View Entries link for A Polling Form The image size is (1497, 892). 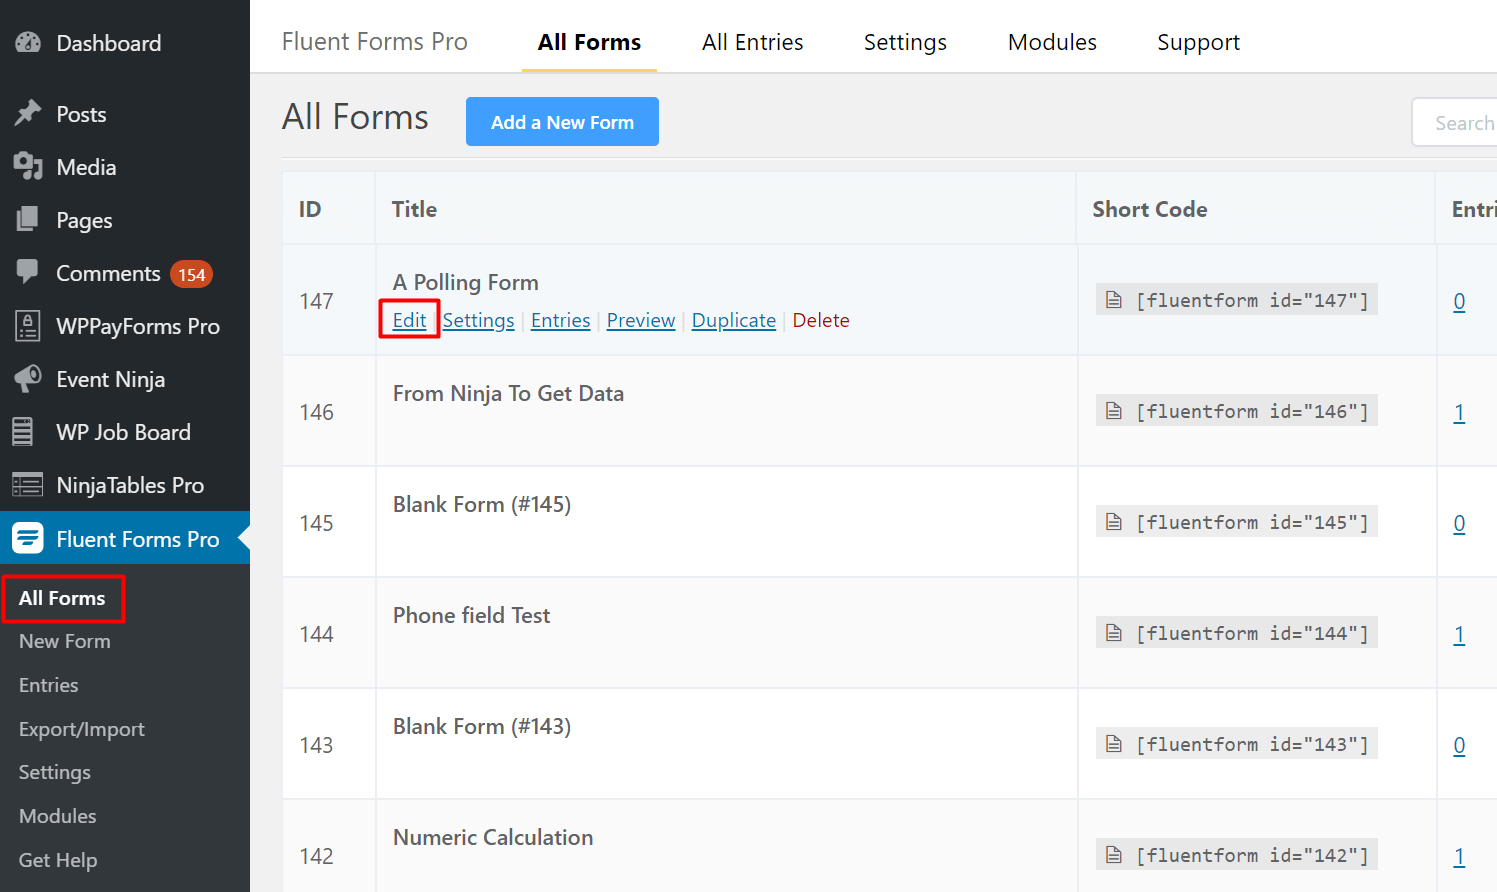560,320
